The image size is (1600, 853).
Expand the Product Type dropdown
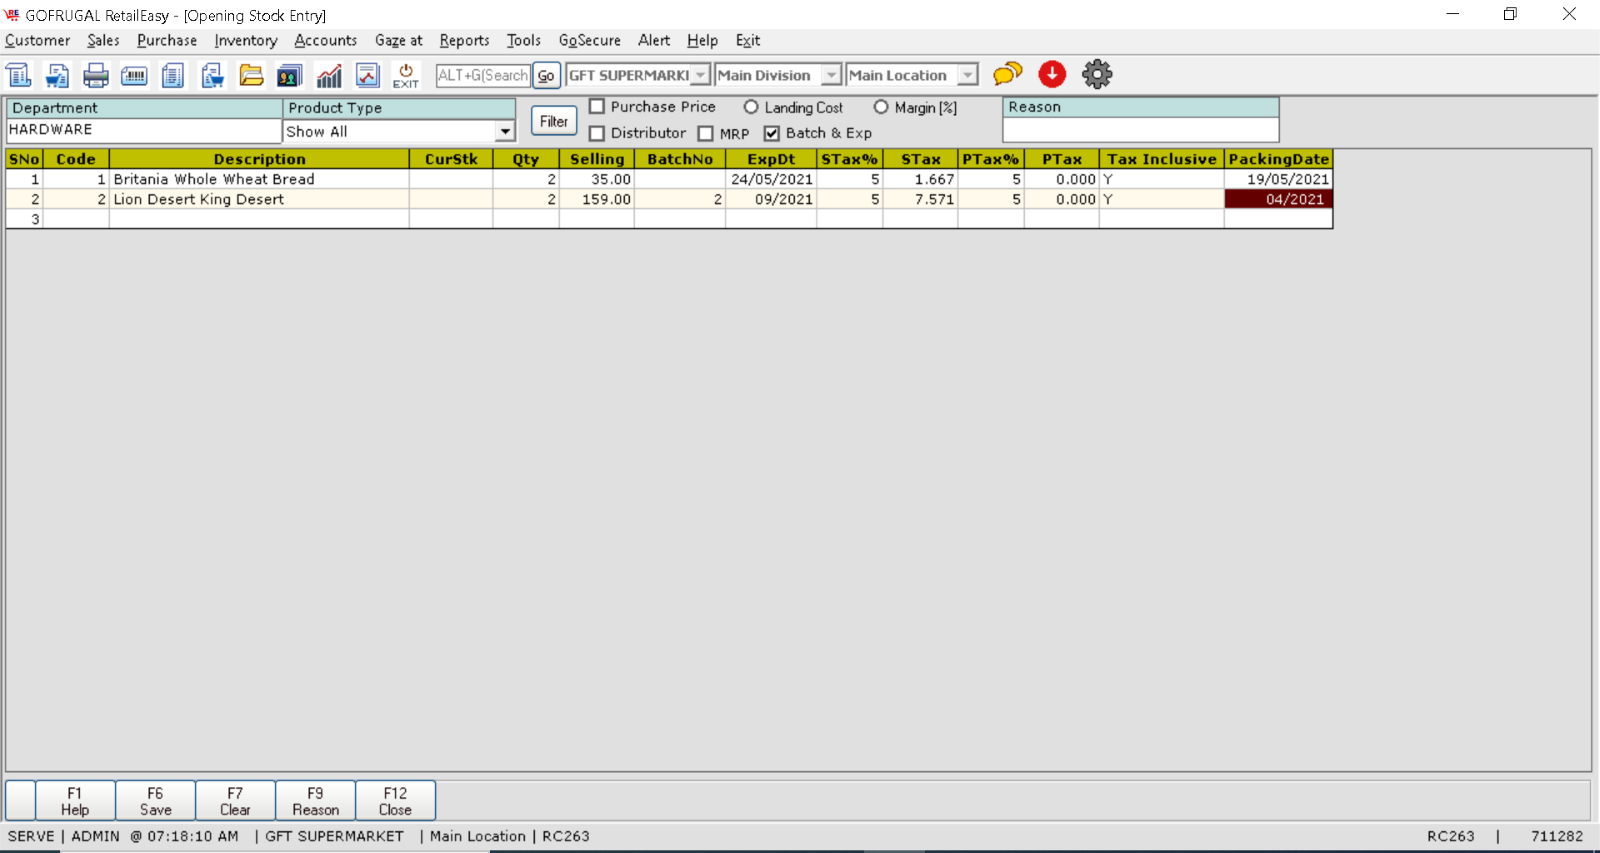click(x=505, y=132)
